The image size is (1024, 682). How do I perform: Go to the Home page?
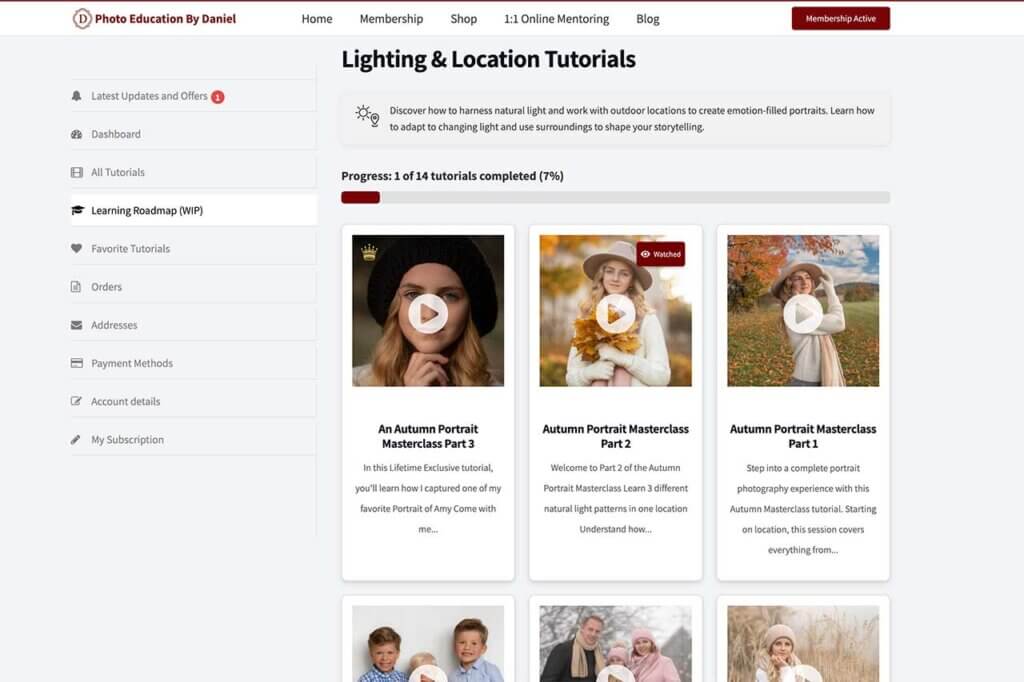click(x=317, y=19)
